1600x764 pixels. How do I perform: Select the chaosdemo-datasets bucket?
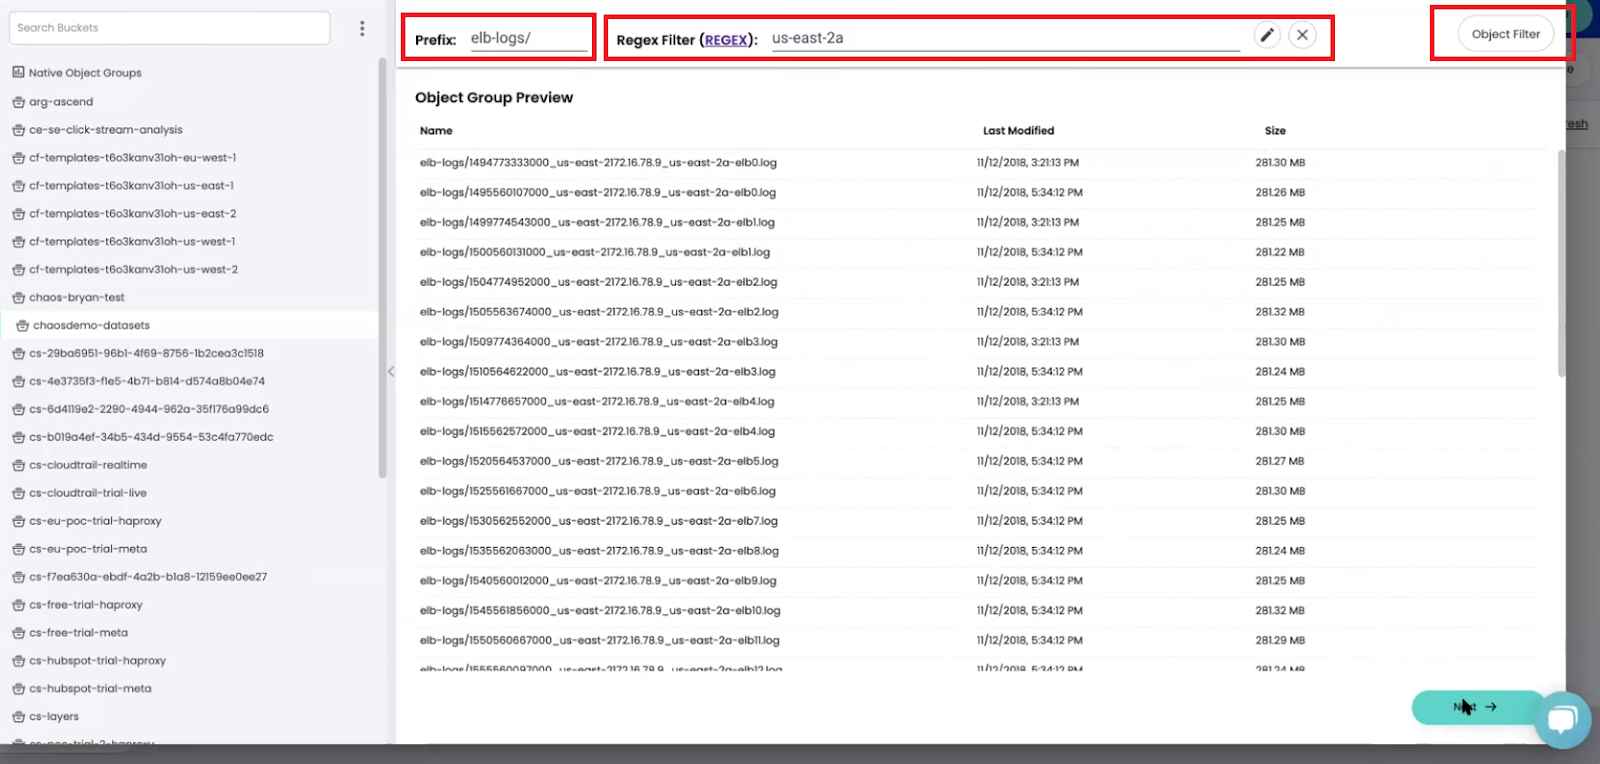pos(91,326)
